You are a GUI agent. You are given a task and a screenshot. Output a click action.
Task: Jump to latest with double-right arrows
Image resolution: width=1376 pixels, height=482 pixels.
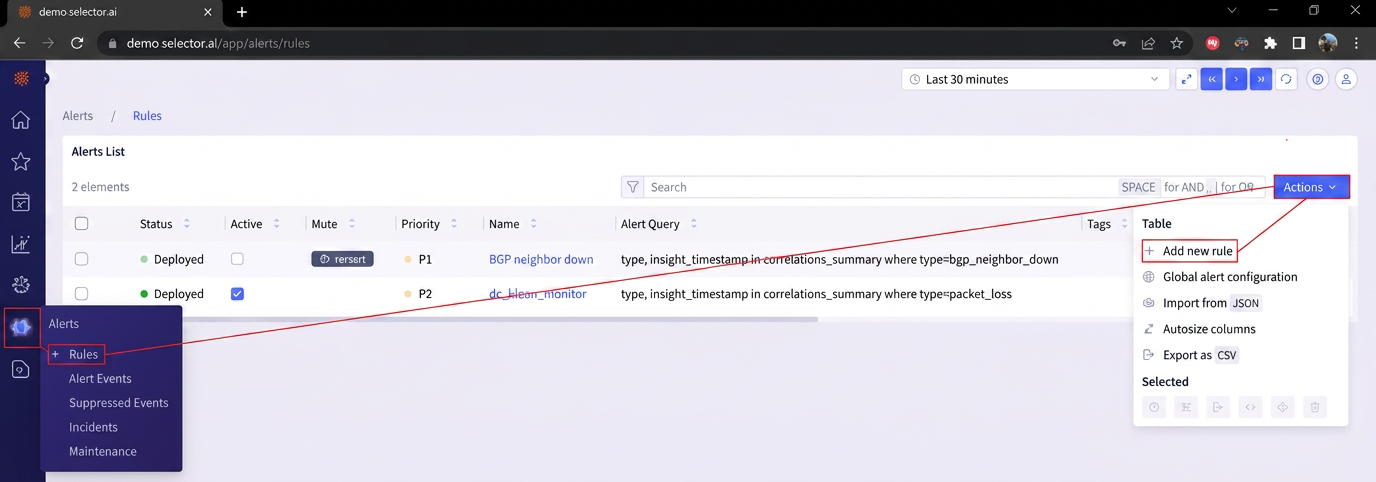point(1261,79)
